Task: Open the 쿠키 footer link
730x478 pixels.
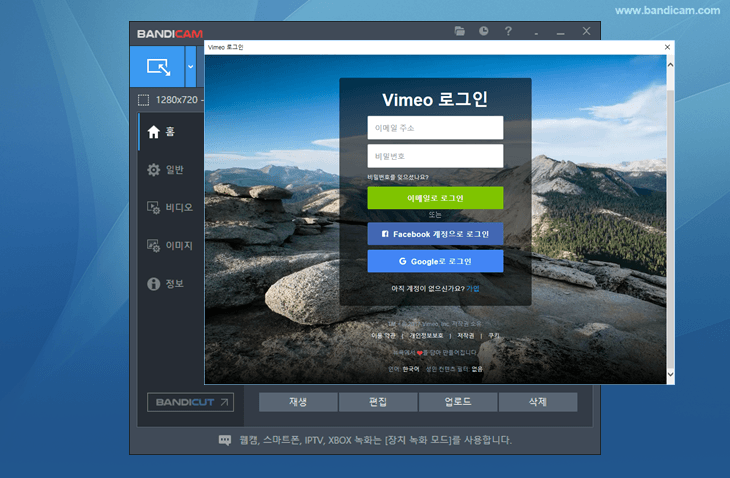Action: click(494, 336)
